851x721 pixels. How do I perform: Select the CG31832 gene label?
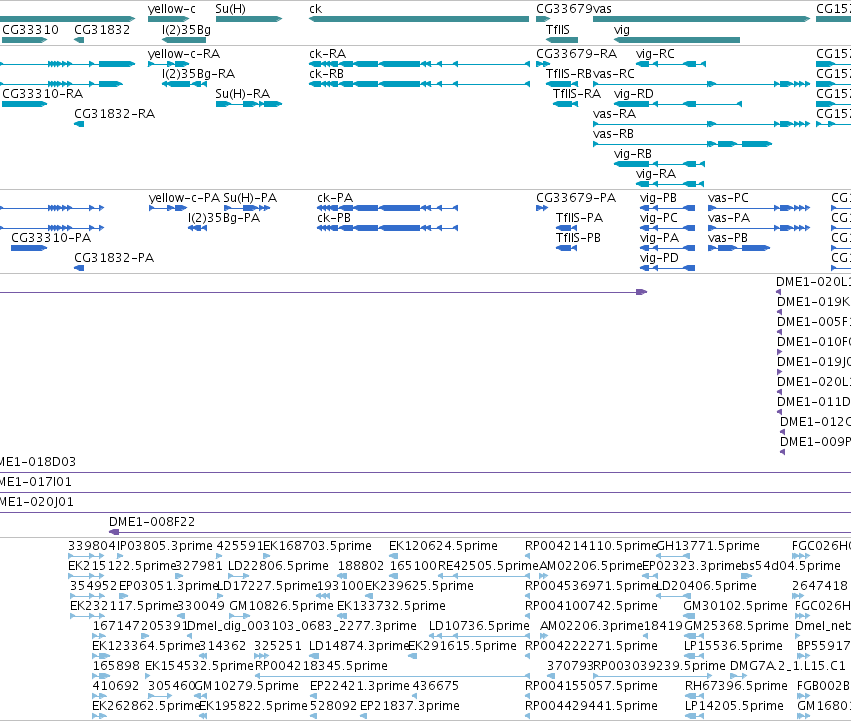(102, 29)
